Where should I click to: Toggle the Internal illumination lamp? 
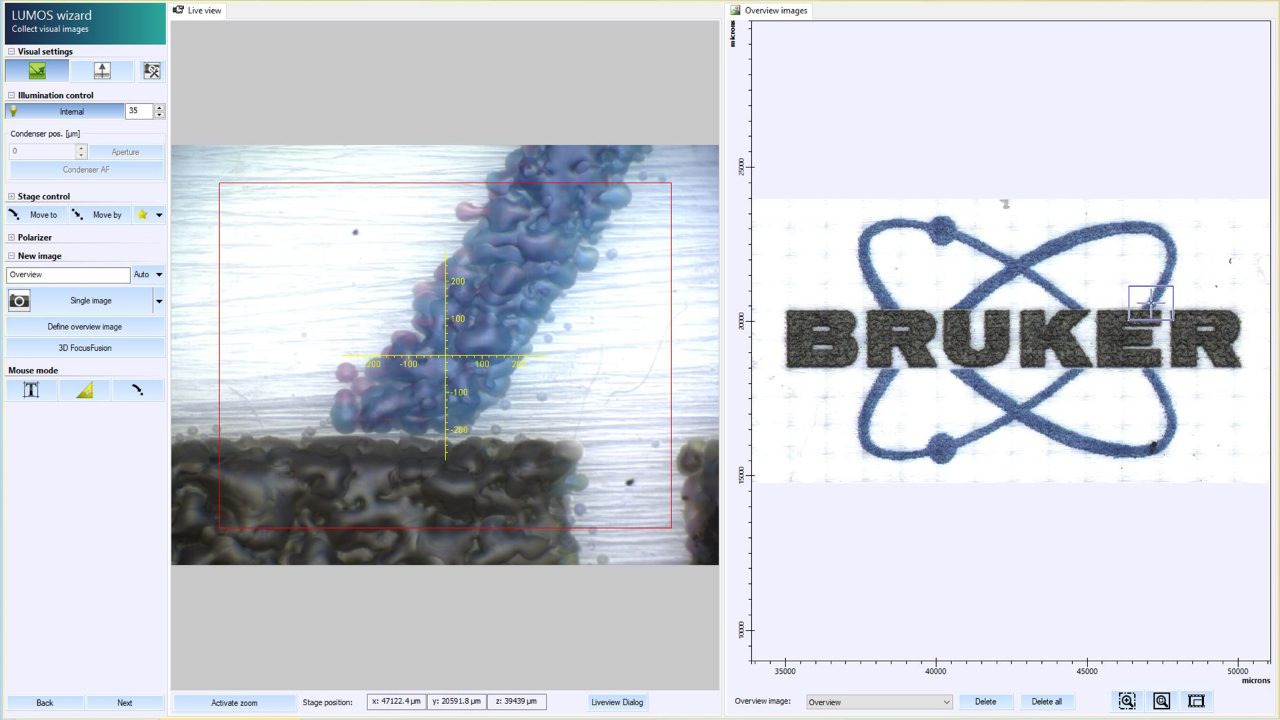click(x=65, y=111)
